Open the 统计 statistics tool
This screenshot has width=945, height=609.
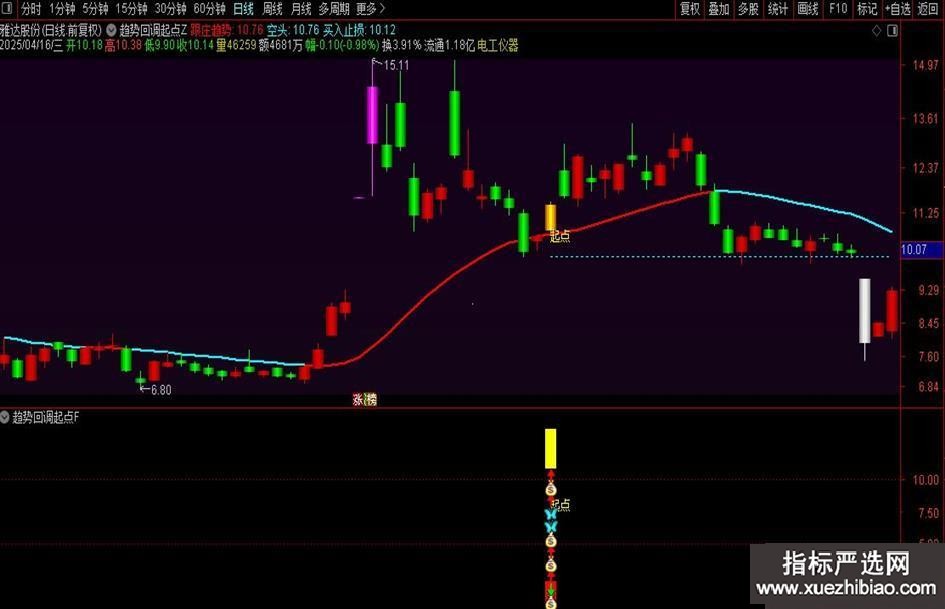[x=778, y=9]
